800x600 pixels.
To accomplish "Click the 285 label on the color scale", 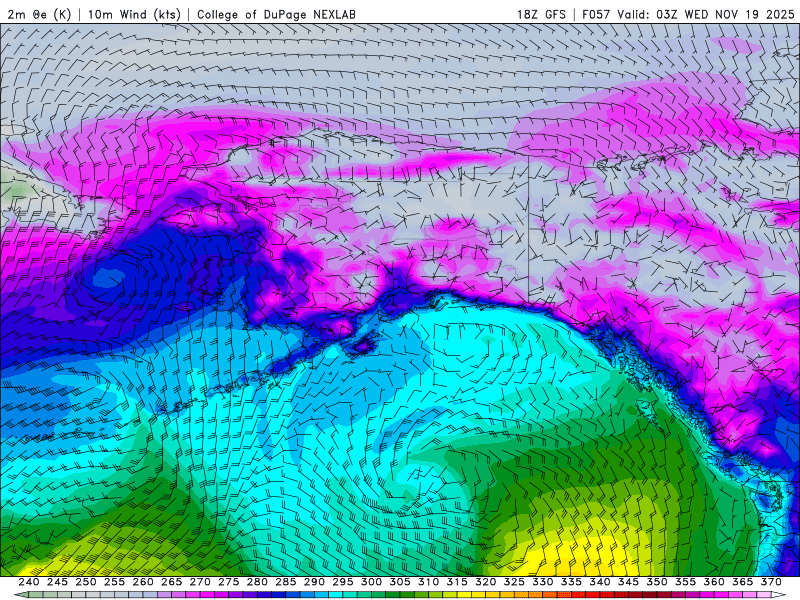I will coord(286,582).
